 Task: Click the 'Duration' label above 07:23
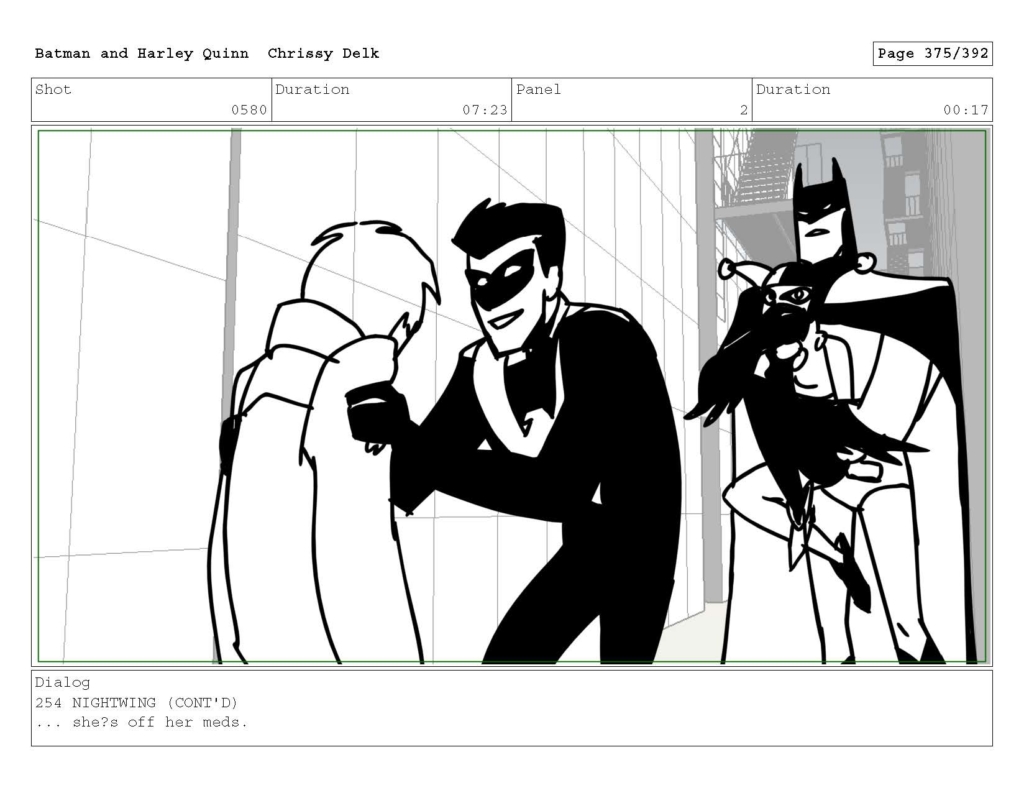tap(312, 89)
